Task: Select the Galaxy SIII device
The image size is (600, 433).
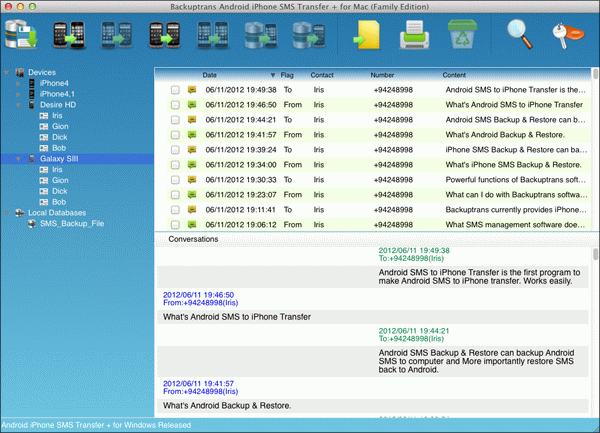Action: pyautogui.click(x=59, y=159)
